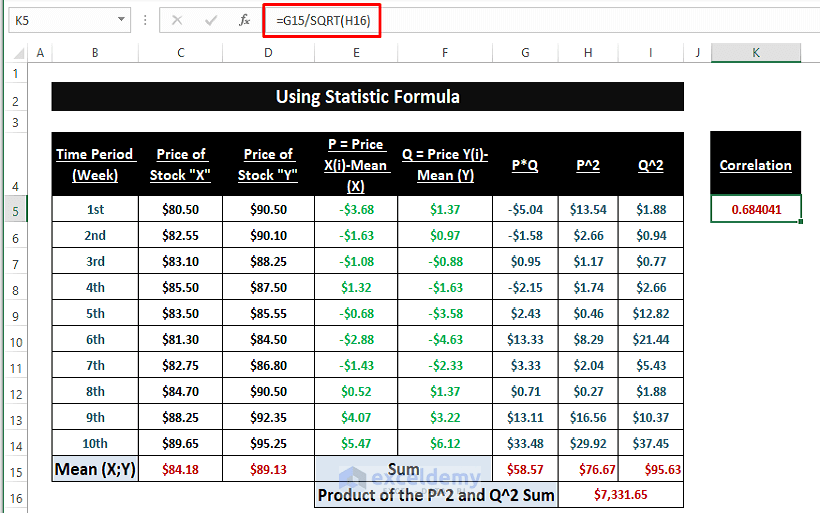820x513 pixels.
Task: Click the 'Time Period (Week)' header cell
Action: coord(95,164)
